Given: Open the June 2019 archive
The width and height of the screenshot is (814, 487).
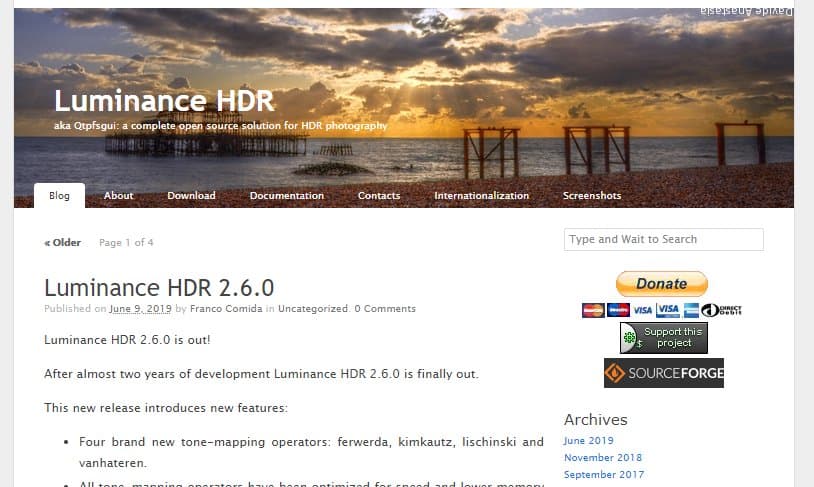Looking at the screenshot, I should click(588, 440).
